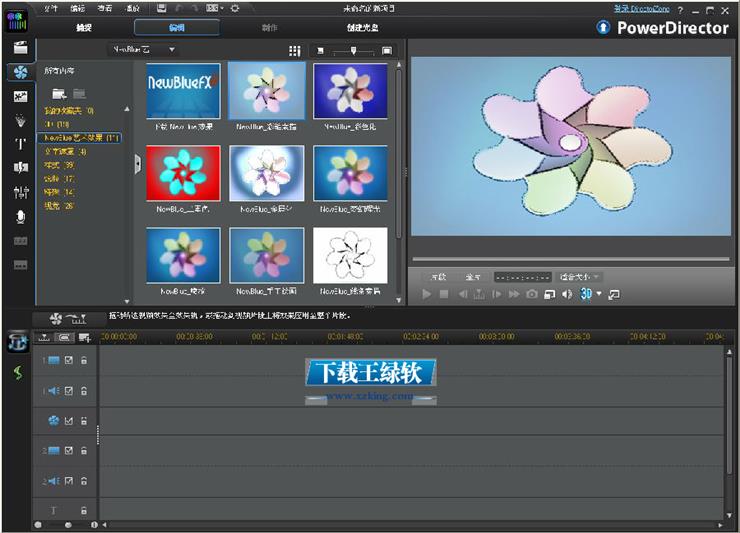Take a snapshot with the camera icon

(532, 294)
